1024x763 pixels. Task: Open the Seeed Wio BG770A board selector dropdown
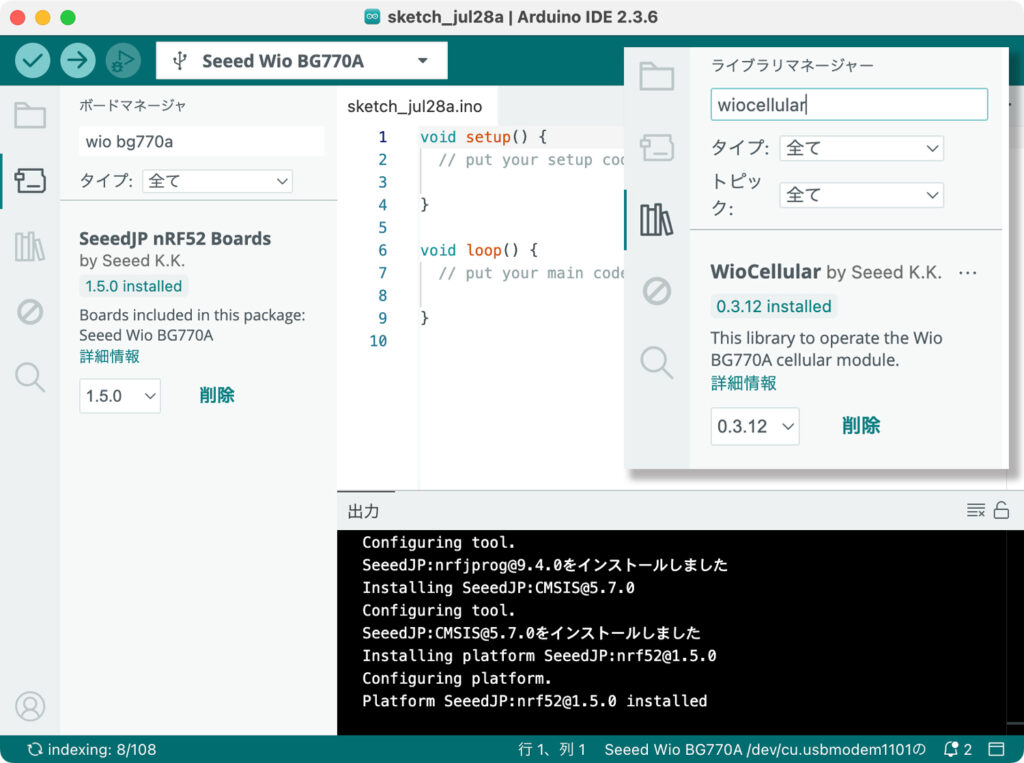302,61
